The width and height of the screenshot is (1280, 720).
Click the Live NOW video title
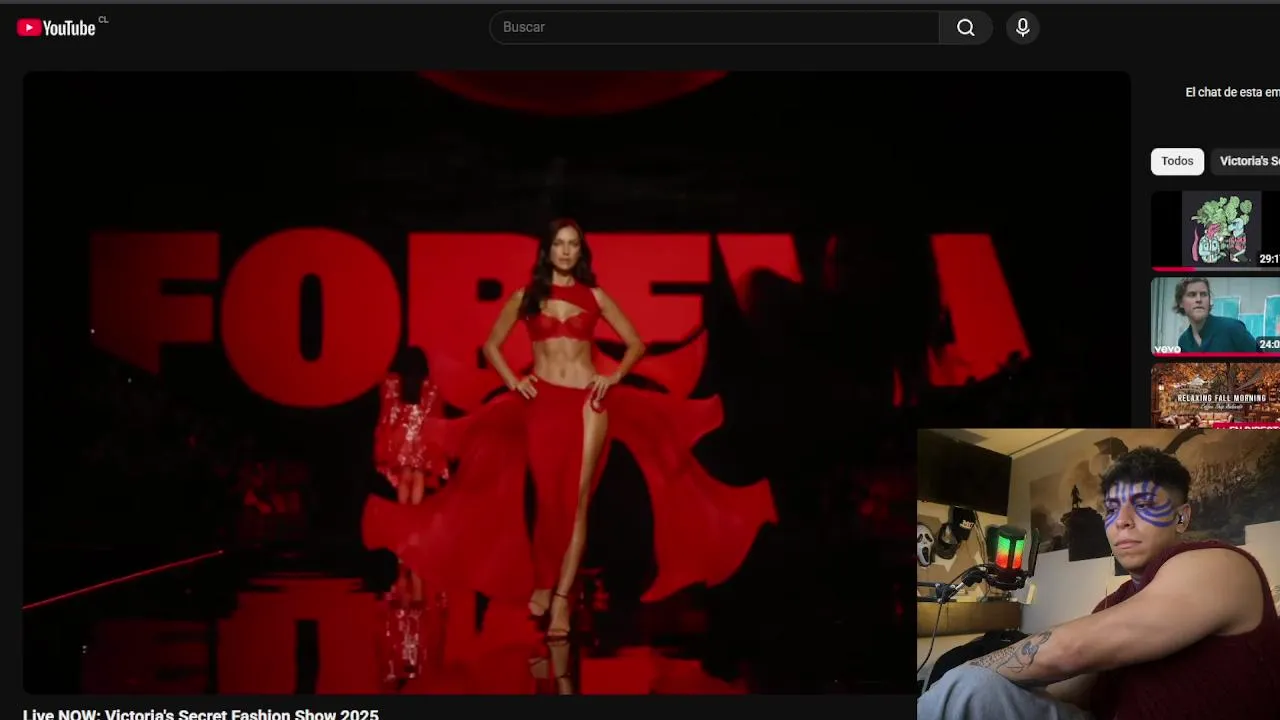(x=201, y=714)
